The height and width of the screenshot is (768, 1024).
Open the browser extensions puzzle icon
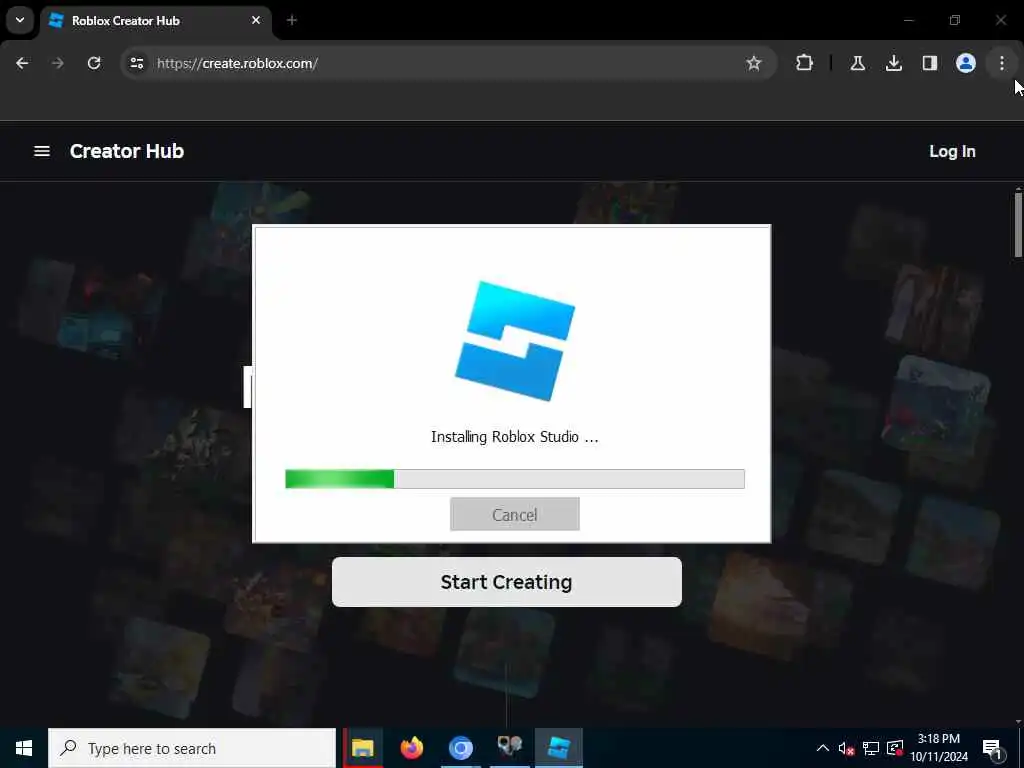pos(805,63)
